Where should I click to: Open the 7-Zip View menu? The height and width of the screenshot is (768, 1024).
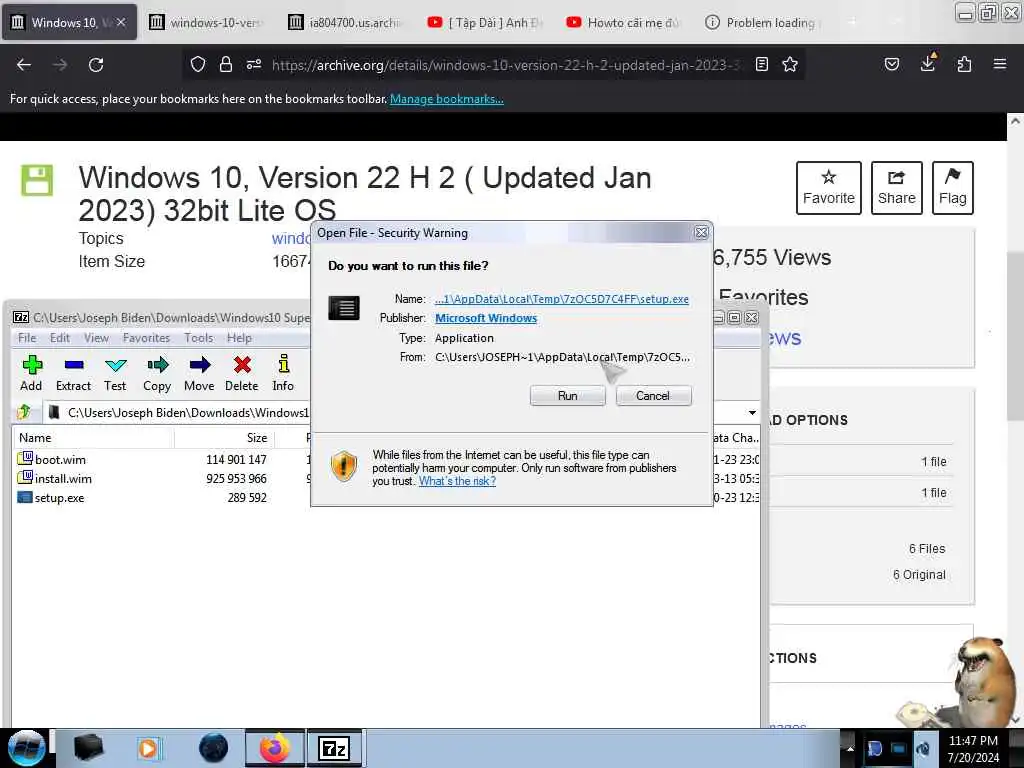pos(96,338)
